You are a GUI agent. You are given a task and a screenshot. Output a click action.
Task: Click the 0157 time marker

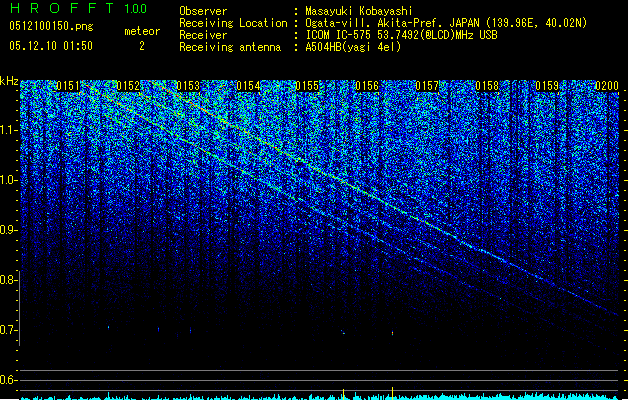[427, 86]
